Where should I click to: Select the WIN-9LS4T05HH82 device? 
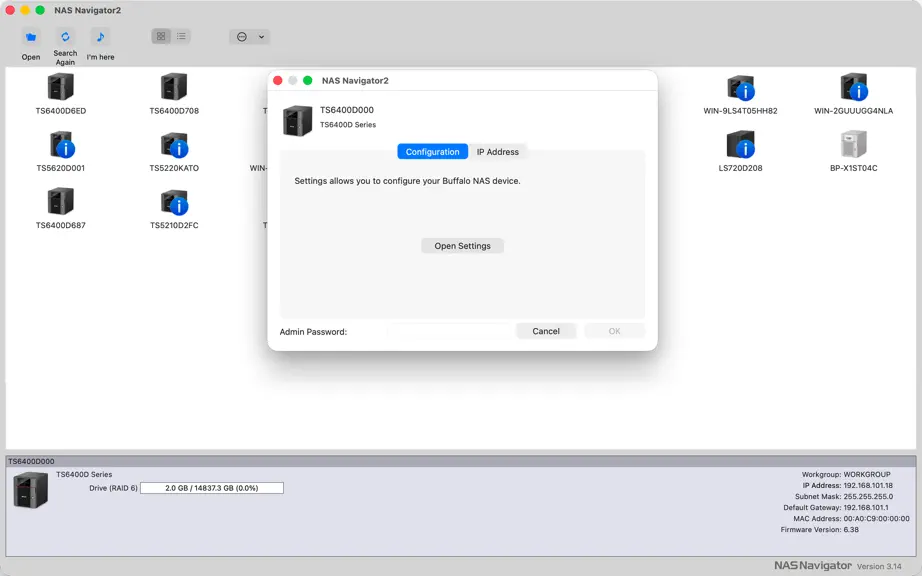pos(740,94)
